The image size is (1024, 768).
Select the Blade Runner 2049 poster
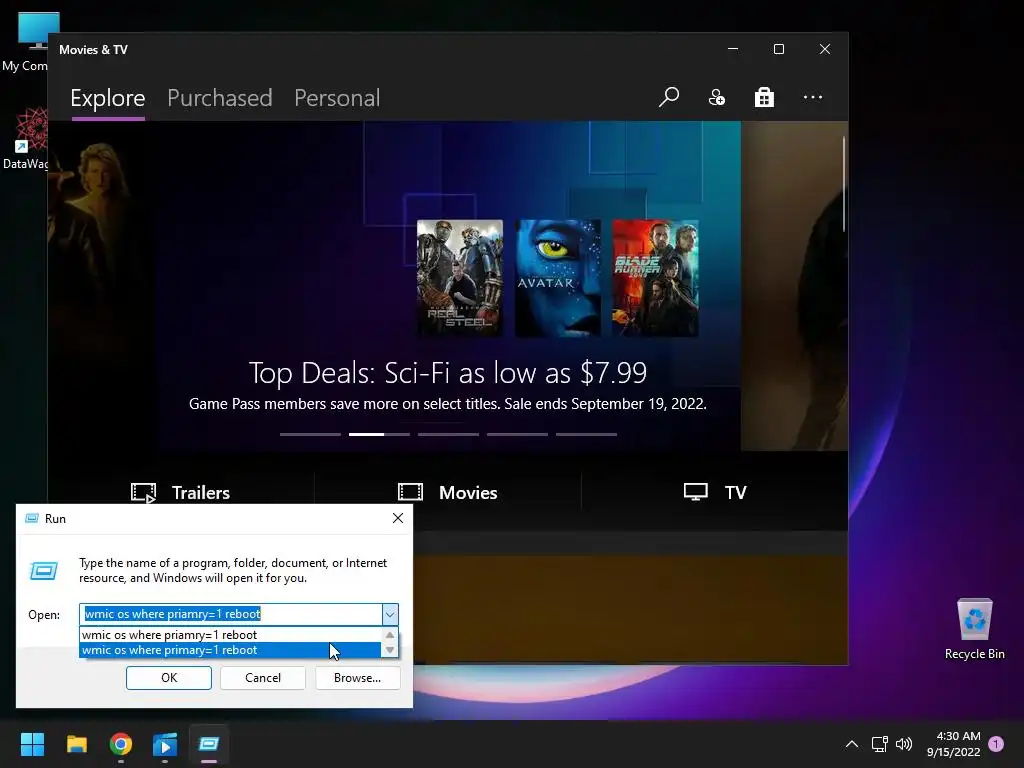pyautogui.click(x=655, y=278)
